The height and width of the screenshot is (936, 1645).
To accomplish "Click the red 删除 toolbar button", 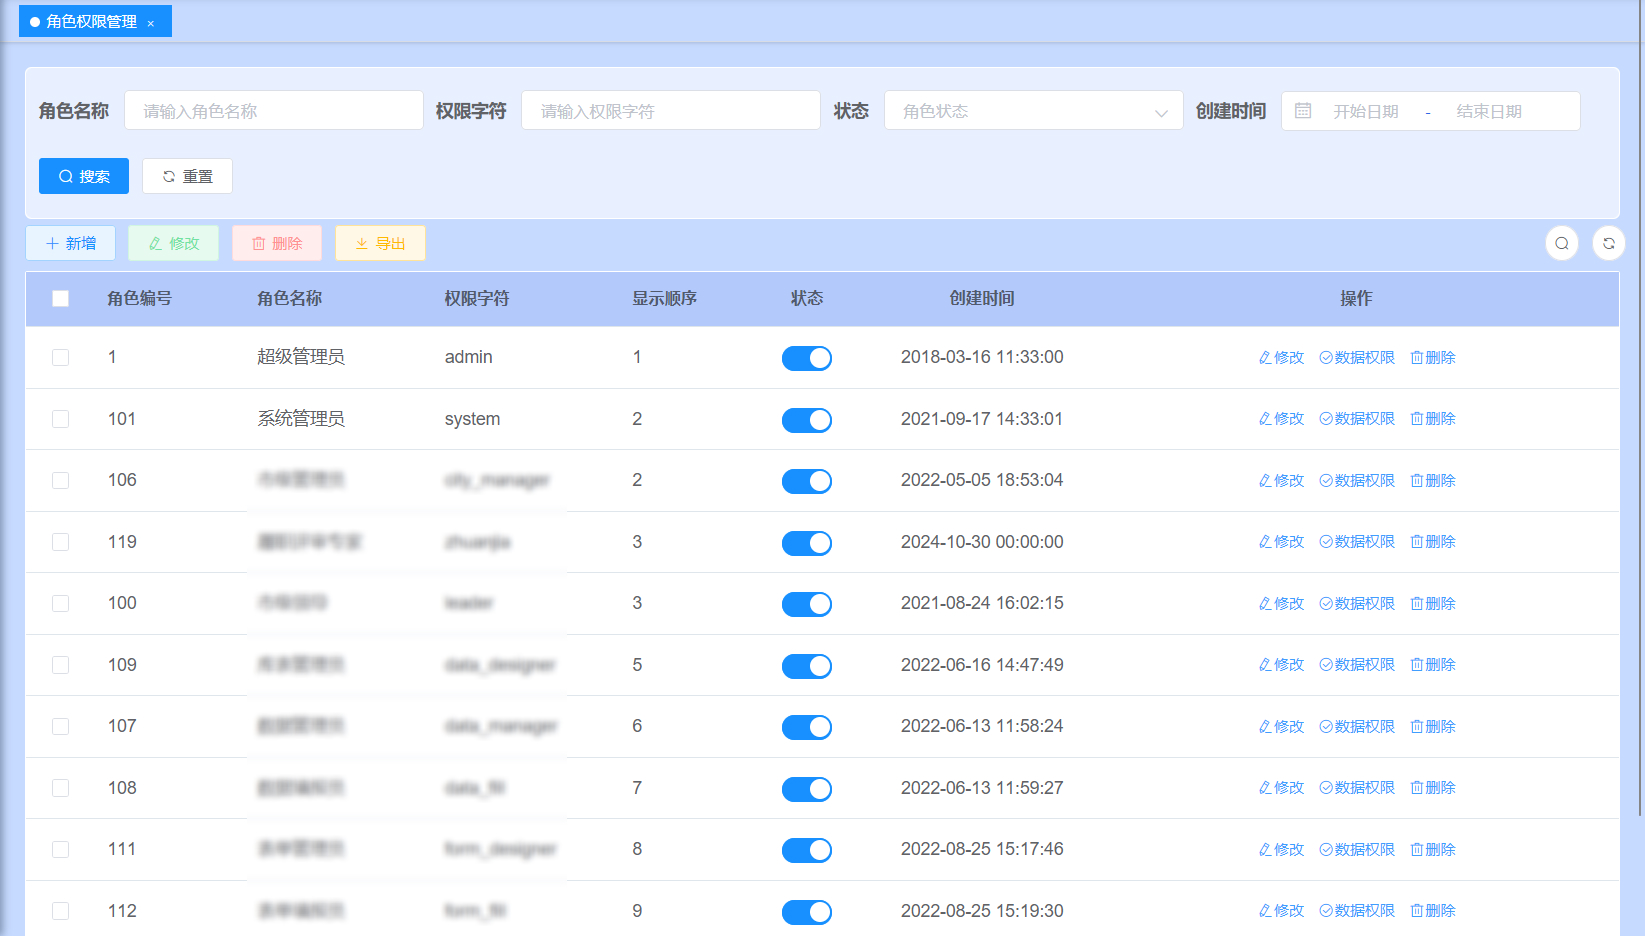I will tap(277, 243).
